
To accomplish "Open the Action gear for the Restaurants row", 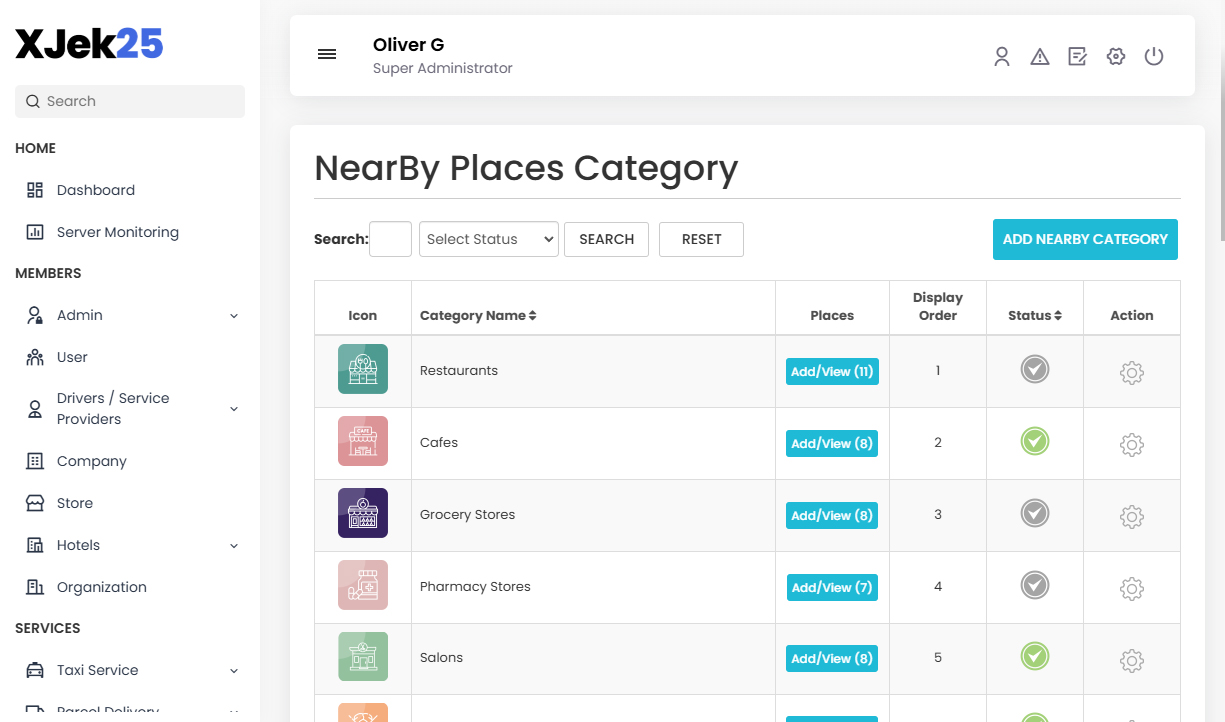I will (1131, 371).
